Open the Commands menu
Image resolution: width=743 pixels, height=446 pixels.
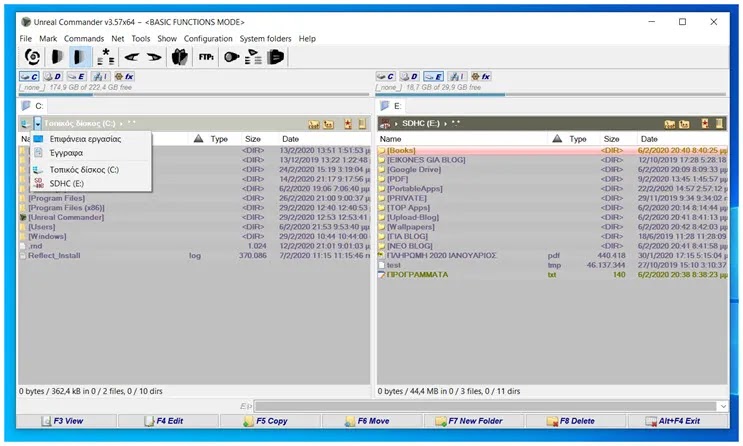click(x=84, y=39)
